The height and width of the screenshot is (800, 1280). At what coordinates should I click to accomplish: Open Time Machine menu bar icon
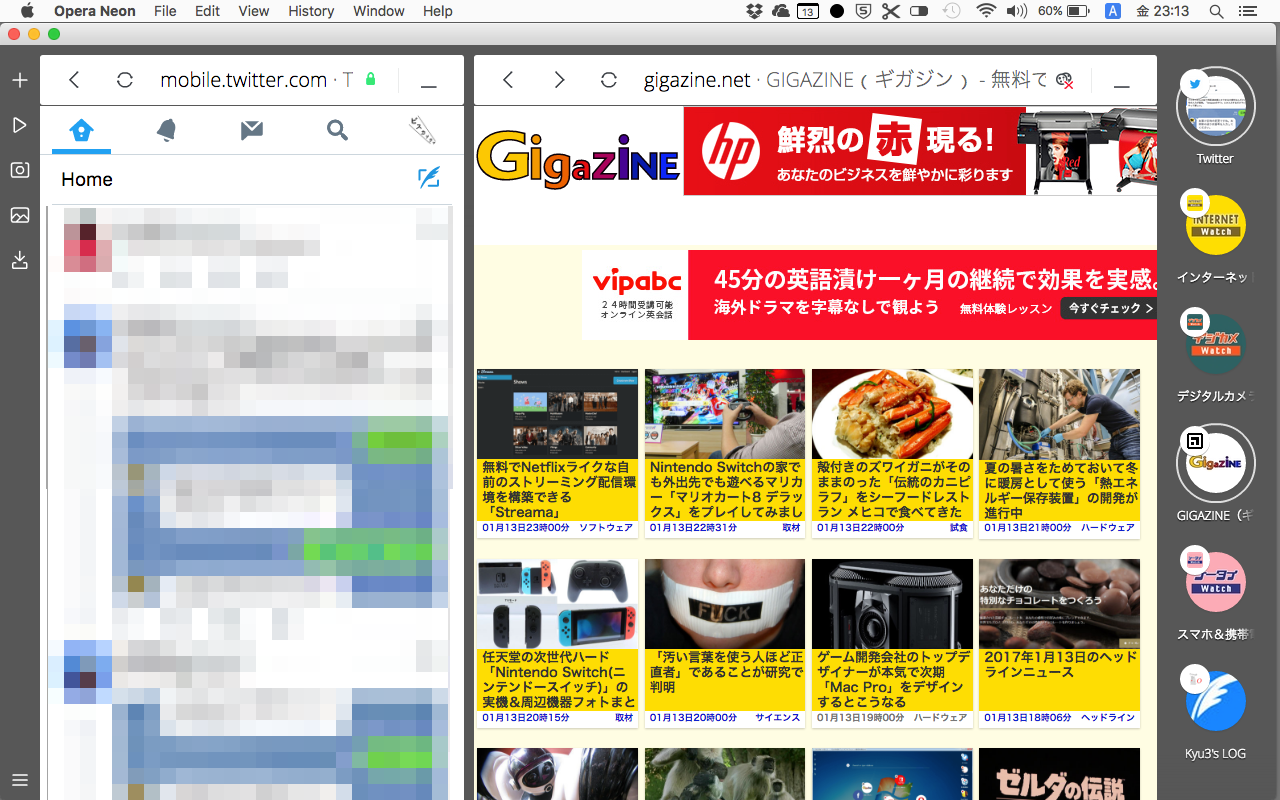pyautogui.click(x=952, y=11)
